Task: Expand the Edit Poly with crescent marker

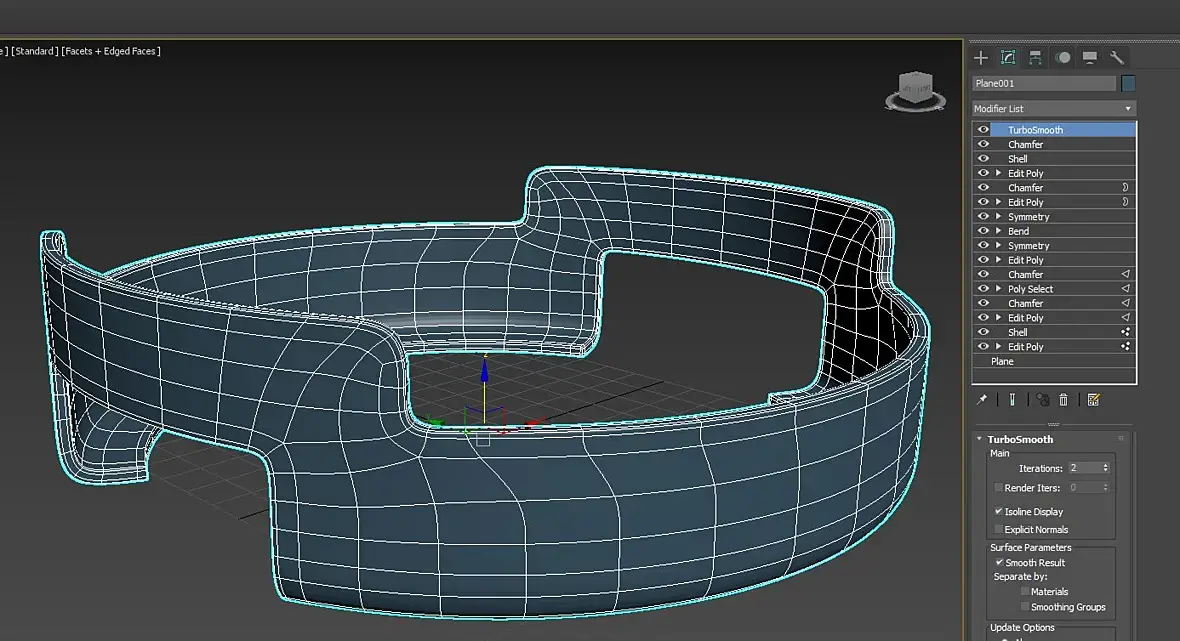Action: (999, 202)
